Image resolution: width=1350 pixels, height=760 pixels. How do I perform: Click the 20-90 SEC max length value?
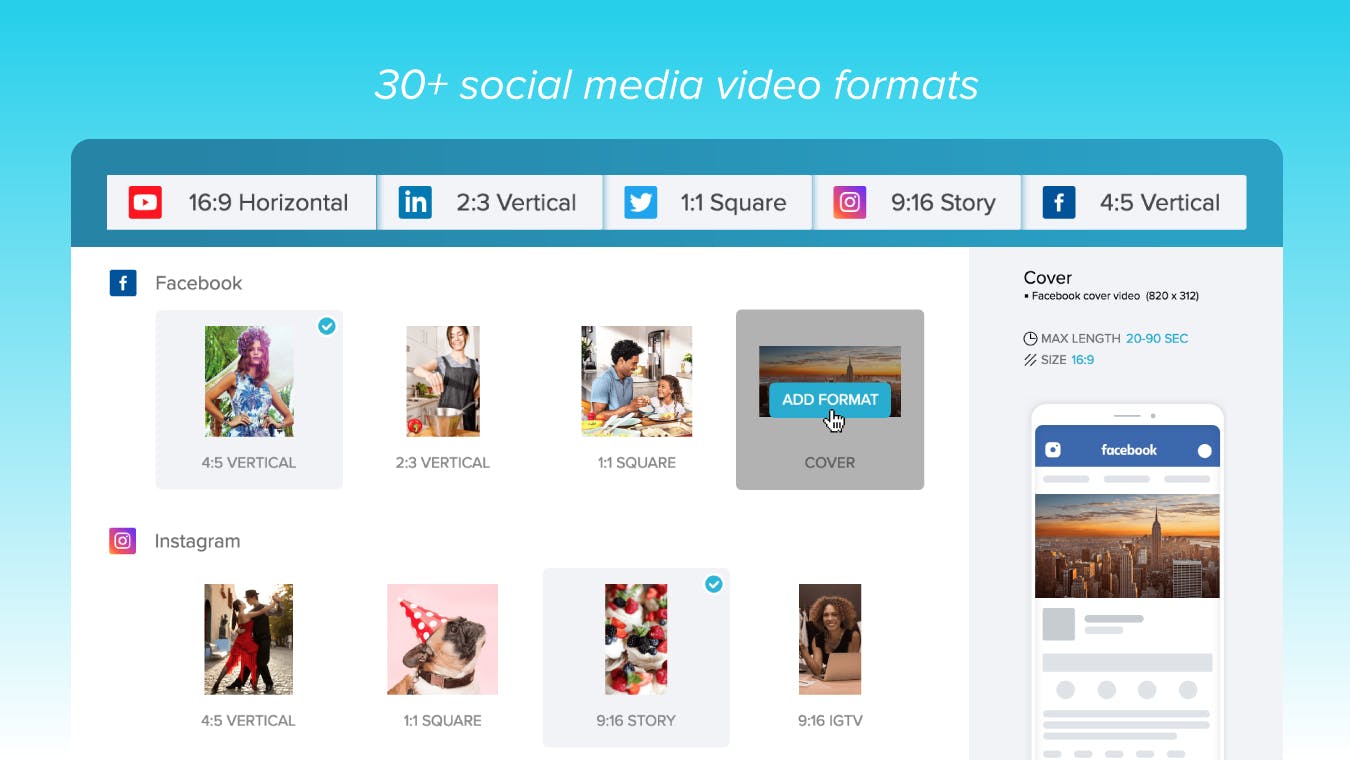(1157, 339)
